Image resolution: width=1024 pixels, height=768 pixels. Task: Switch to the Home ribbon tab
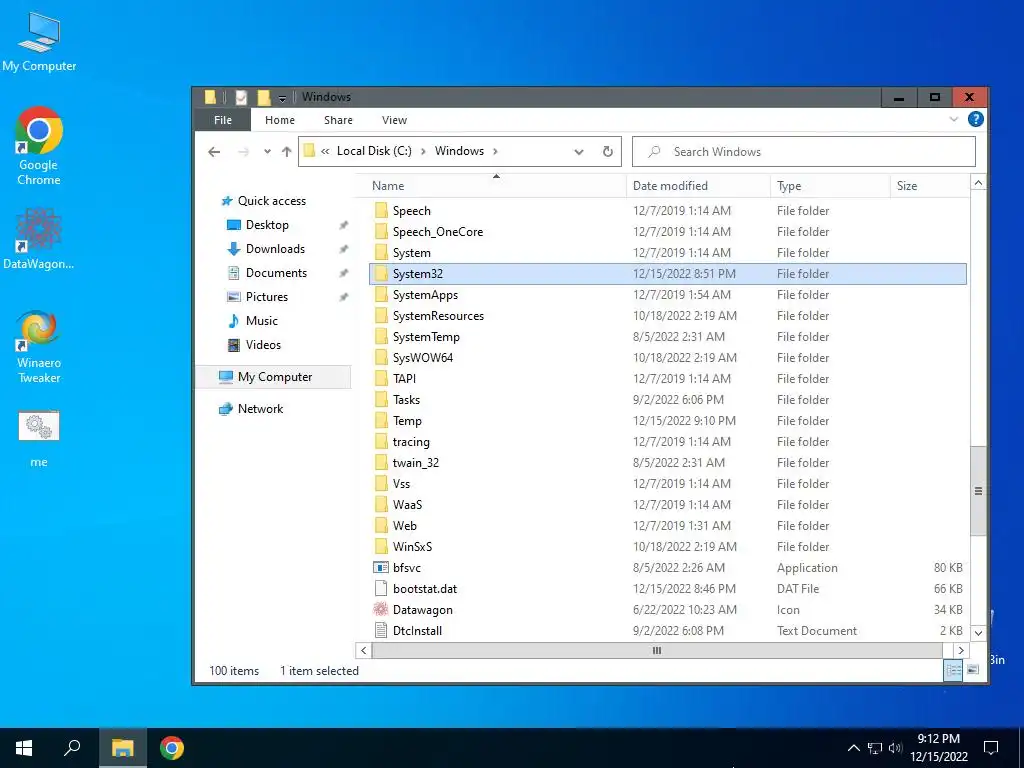coord(280,120)
